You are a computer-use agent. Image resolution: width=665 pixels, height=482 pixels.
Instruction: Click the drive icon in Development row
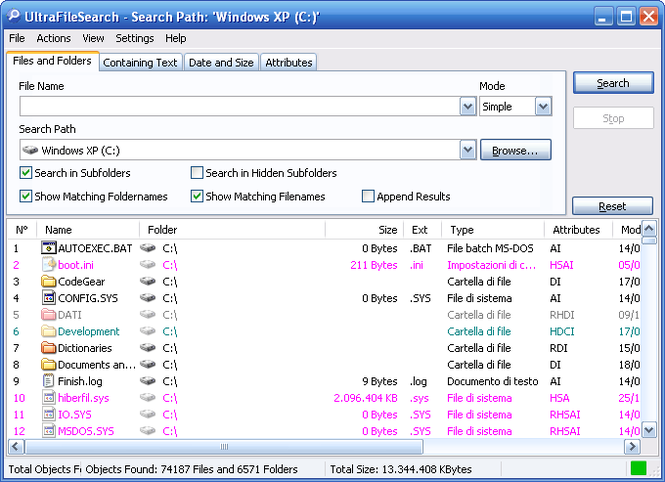pyautogui.click(x=148, y=331)
